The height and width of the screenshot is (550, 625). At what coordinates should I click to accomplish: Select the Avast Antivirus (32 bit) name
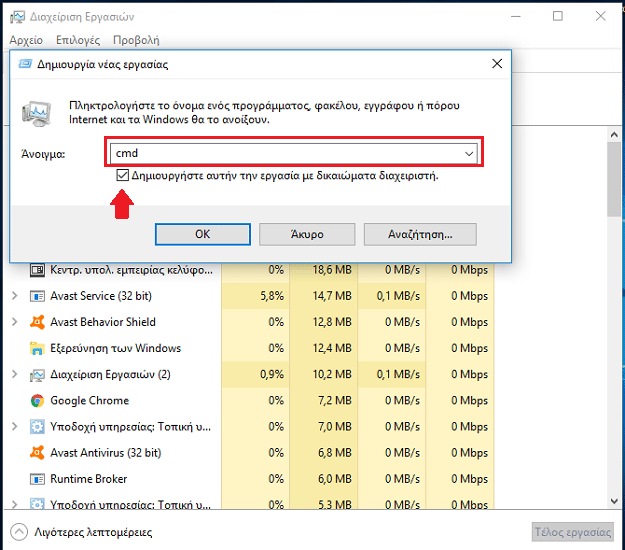[x=106, y=453]
